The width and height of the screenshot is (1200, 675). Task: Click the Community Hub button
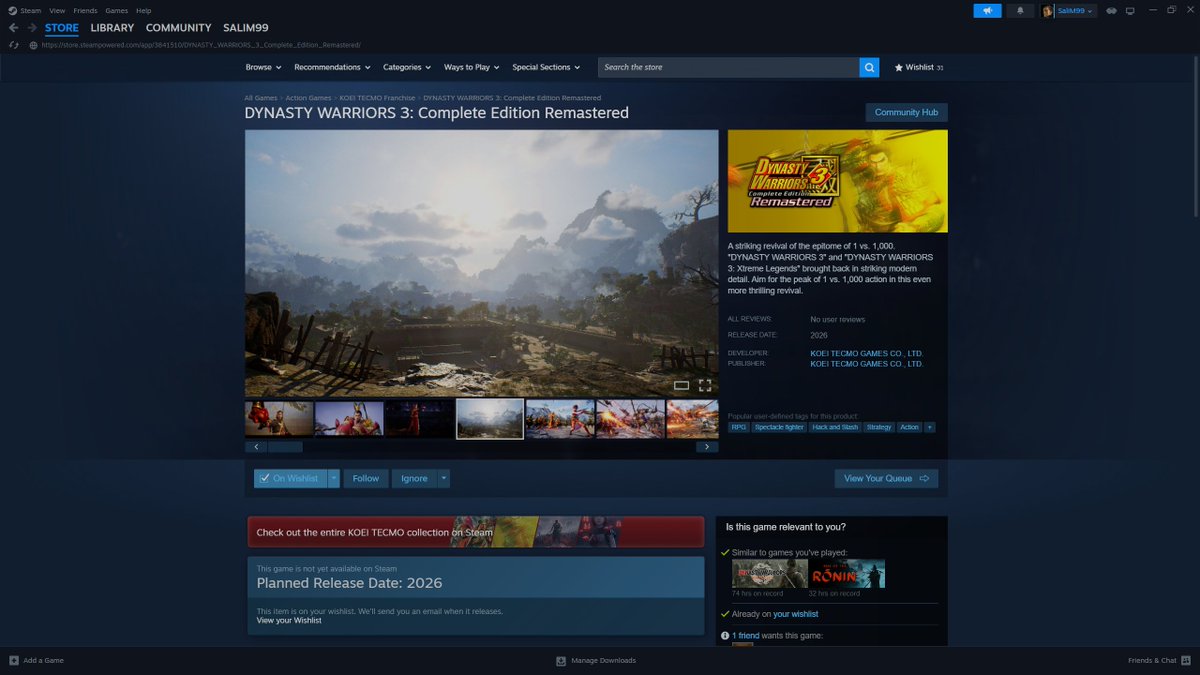(906, 112)
